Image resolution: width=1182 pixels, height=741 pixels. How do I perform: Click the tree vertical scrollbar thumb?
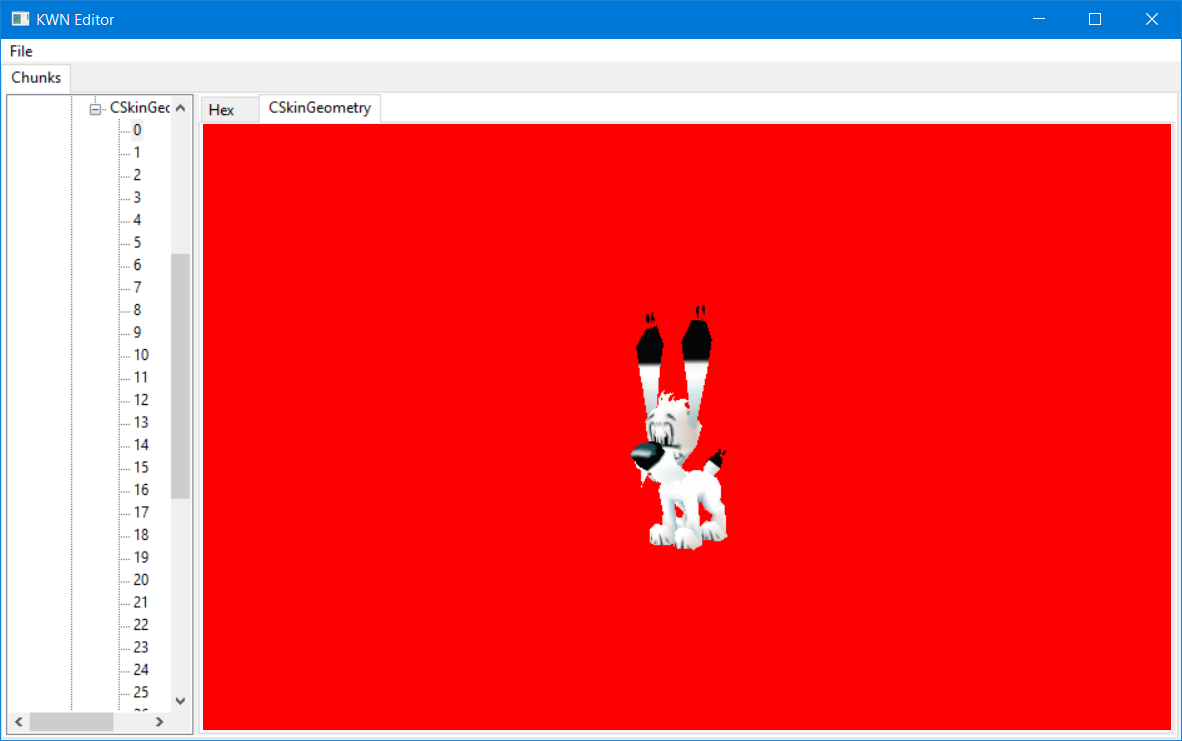(180, 376)
